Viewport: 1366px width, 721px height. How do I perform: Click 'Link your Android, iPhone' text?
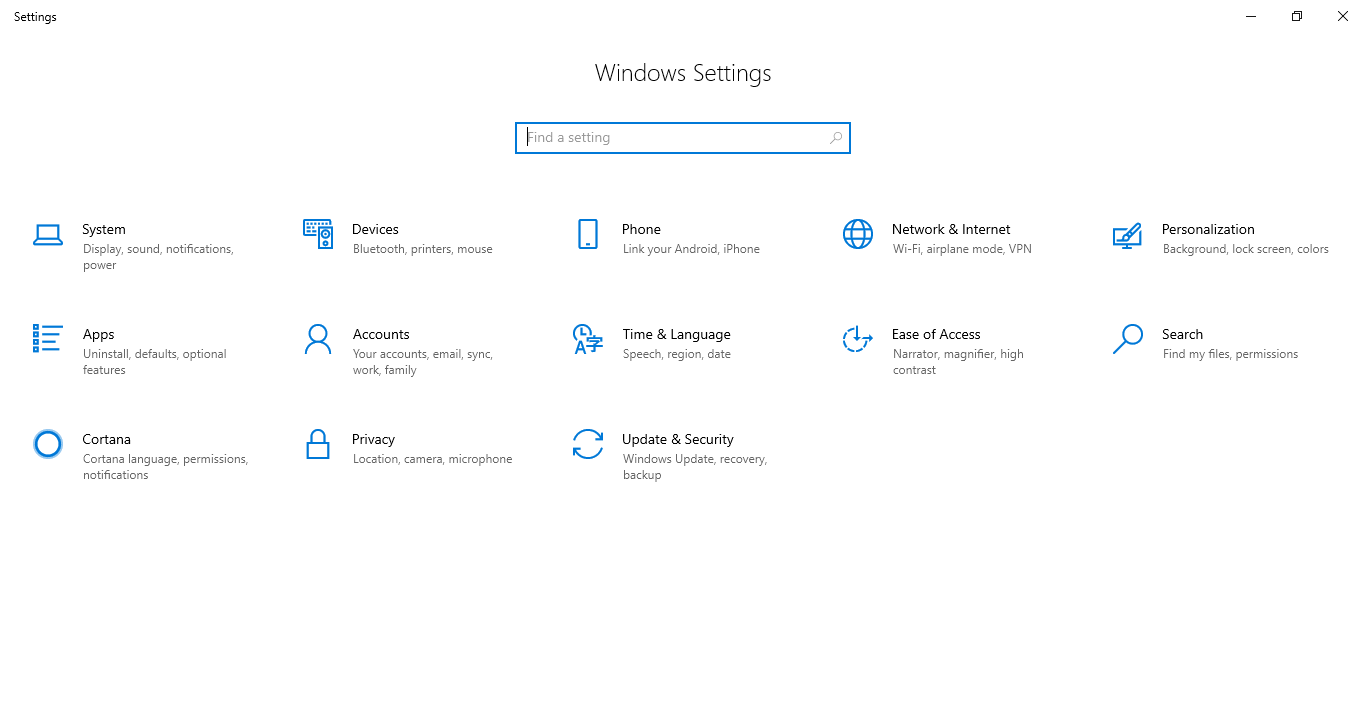click(x=691, y=249)
